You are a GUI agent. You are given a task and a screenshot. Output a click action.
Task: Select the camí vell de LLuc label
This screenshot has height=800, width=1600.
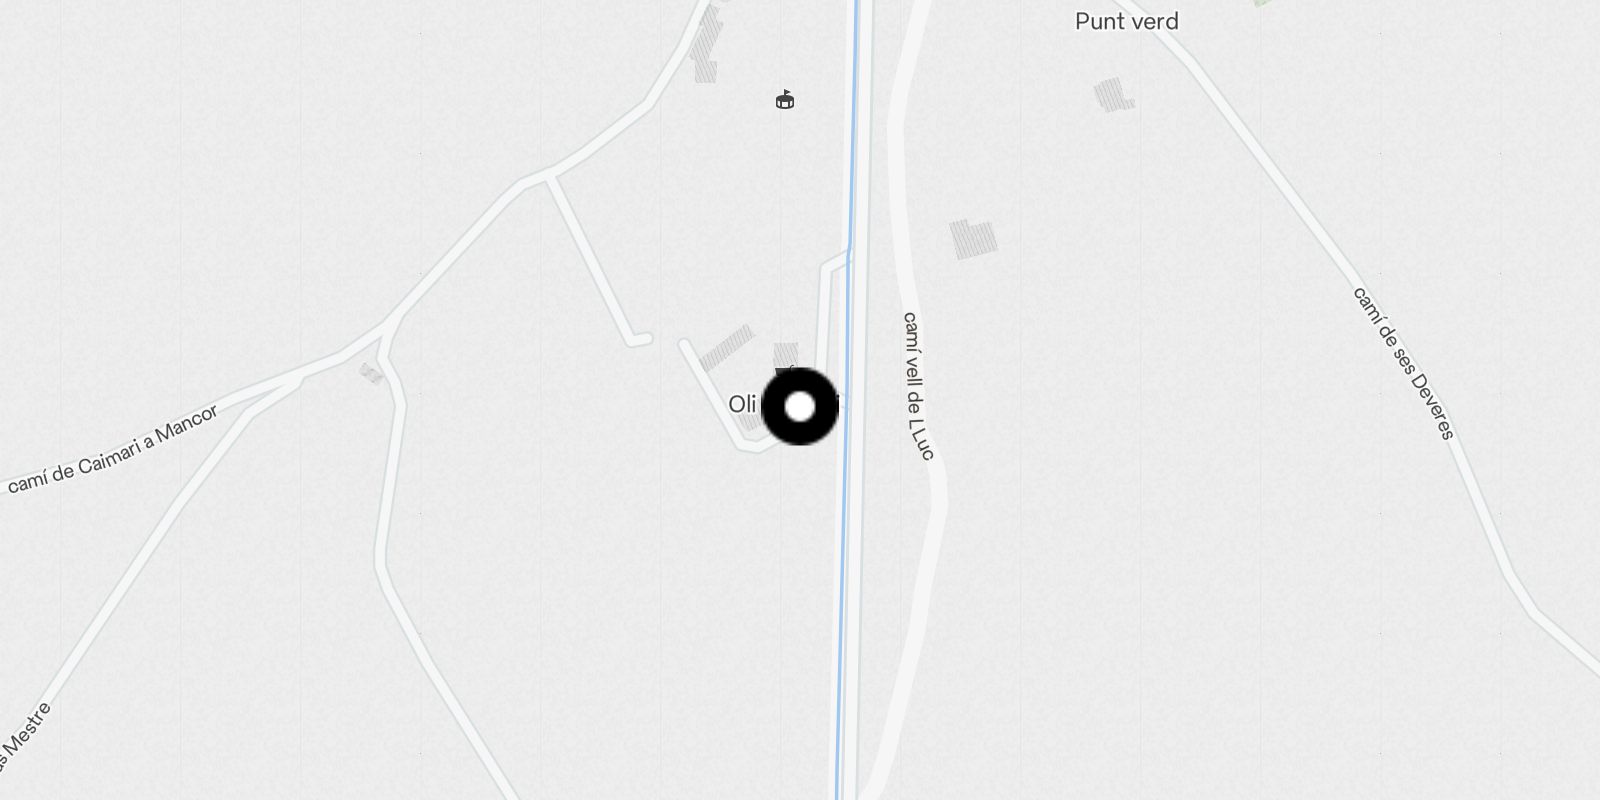point(918,386)
